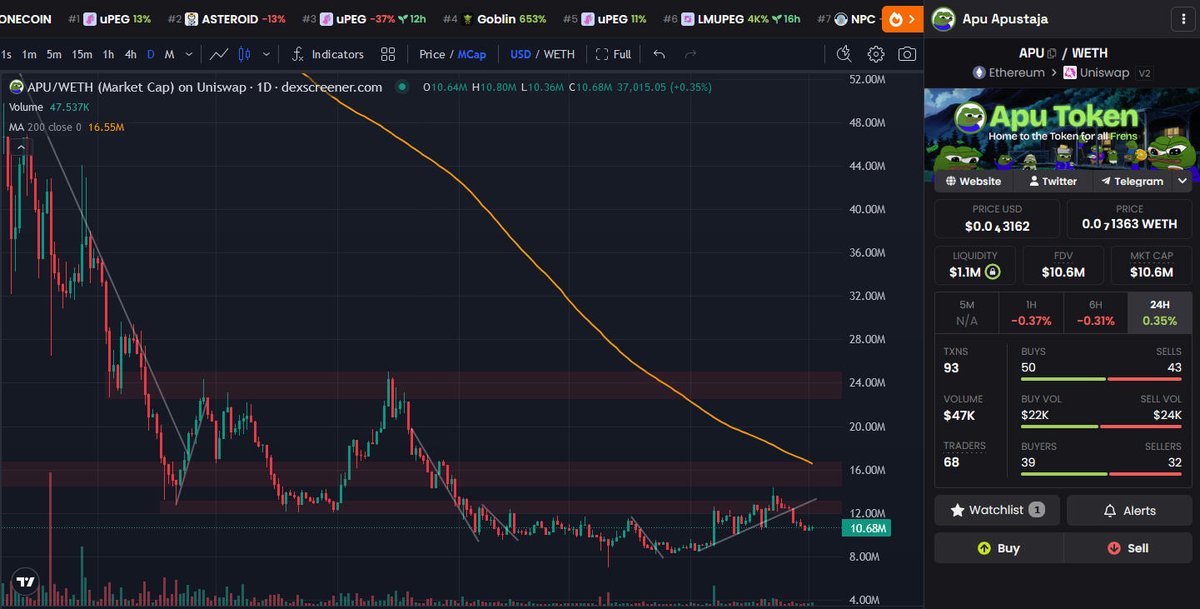
Task: Open trending #5 uPEG 11% token
Action: (604, 19)
